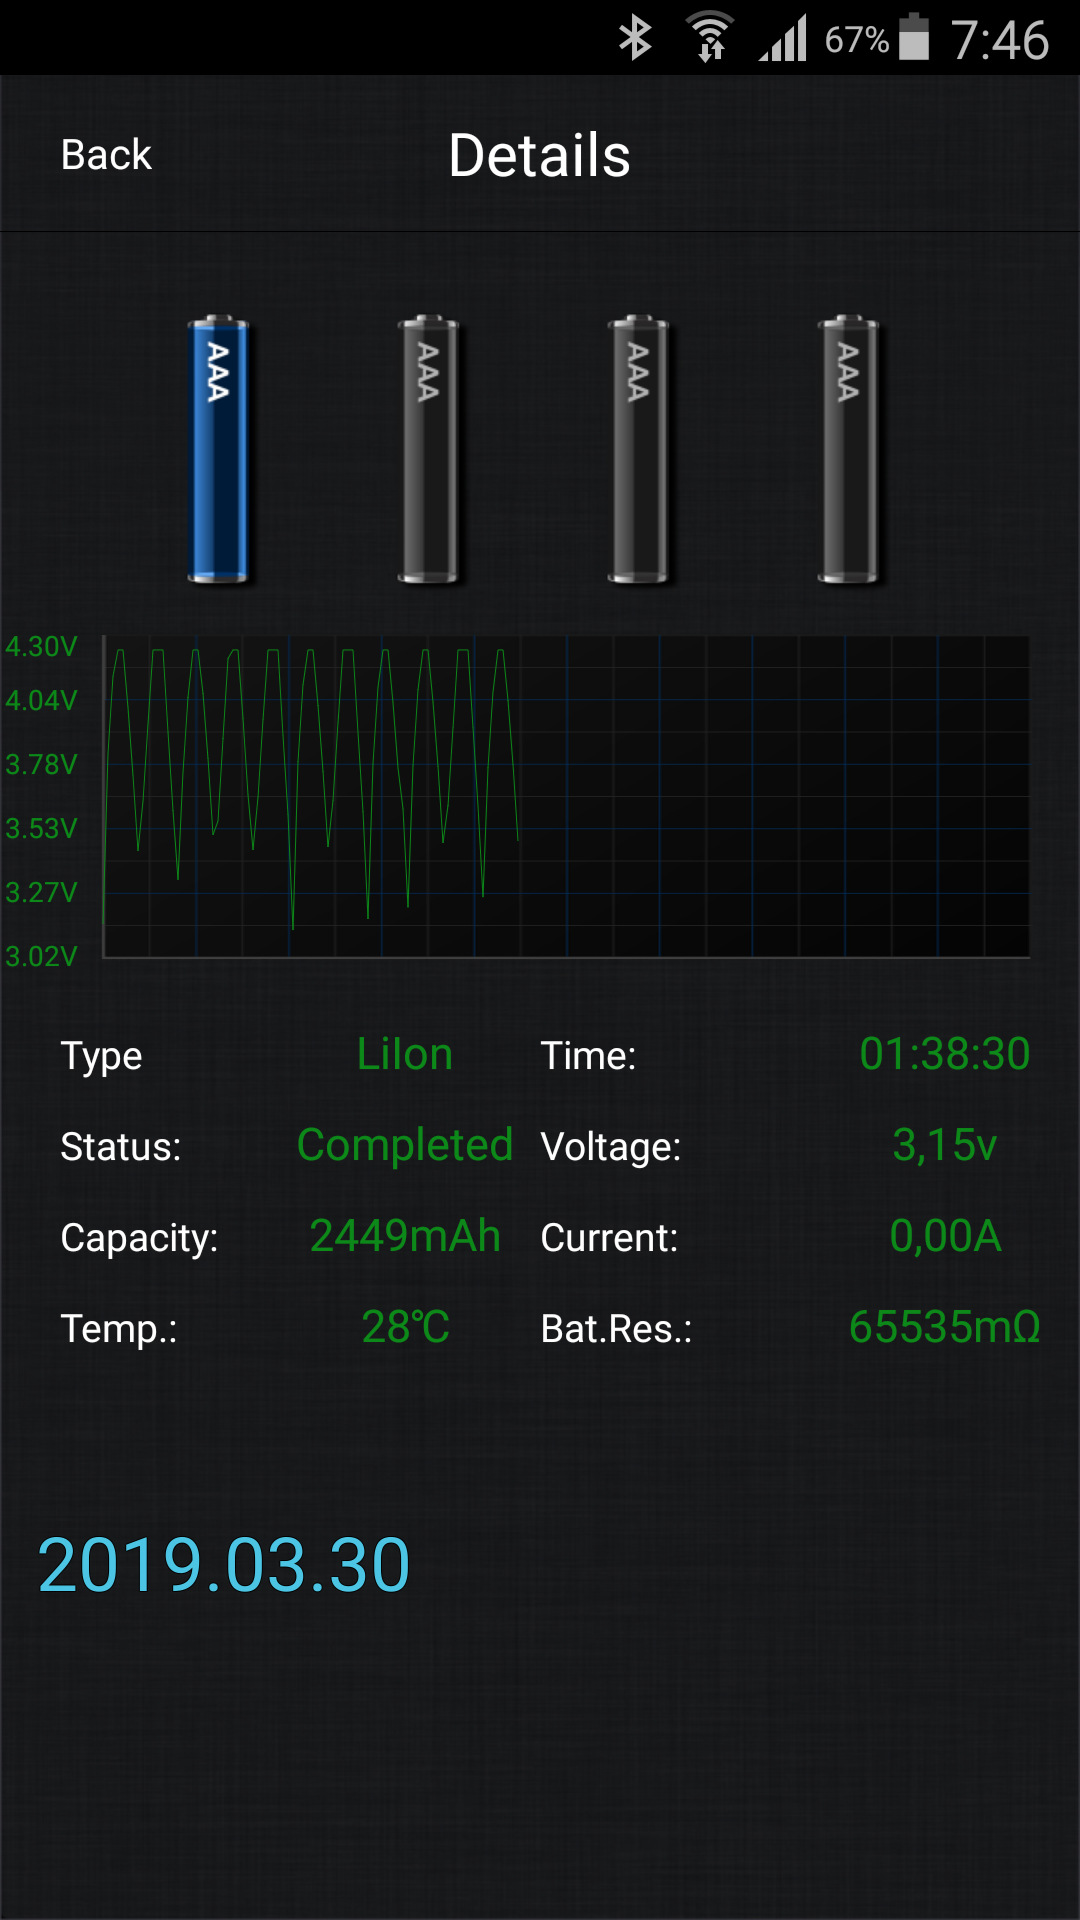Select the fourth grey battery slot

[x=848, y=449]
